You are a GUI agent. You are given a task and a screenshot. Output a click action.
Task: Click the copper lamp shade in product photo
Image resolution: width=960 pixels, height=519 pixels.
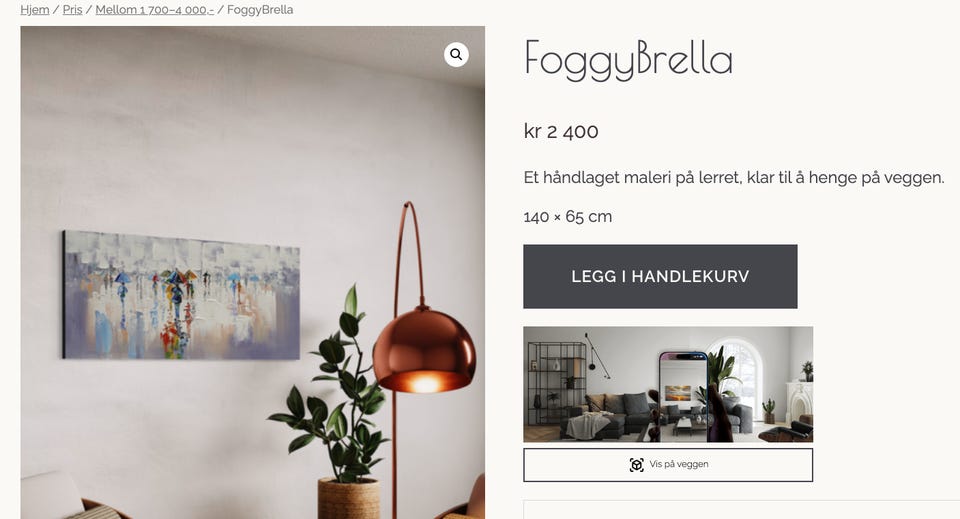tap(424, 350)
